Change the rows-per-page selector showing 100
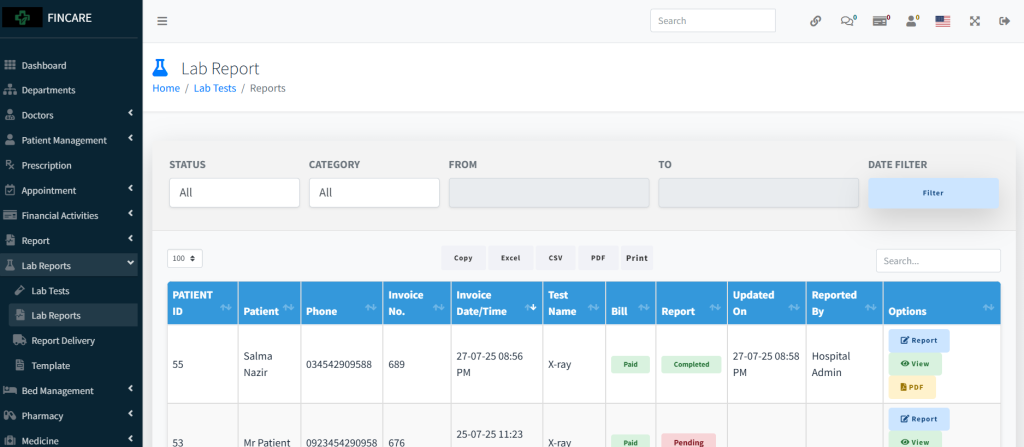The width and height of the screenshot is (1024, 447). (185, 258)
